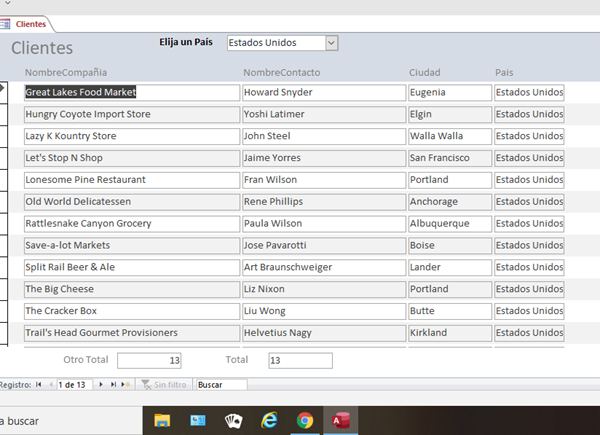This screenshot has height=435, width=600.
Task: Click contact name Paula Wilson
Action: (324, 223)
